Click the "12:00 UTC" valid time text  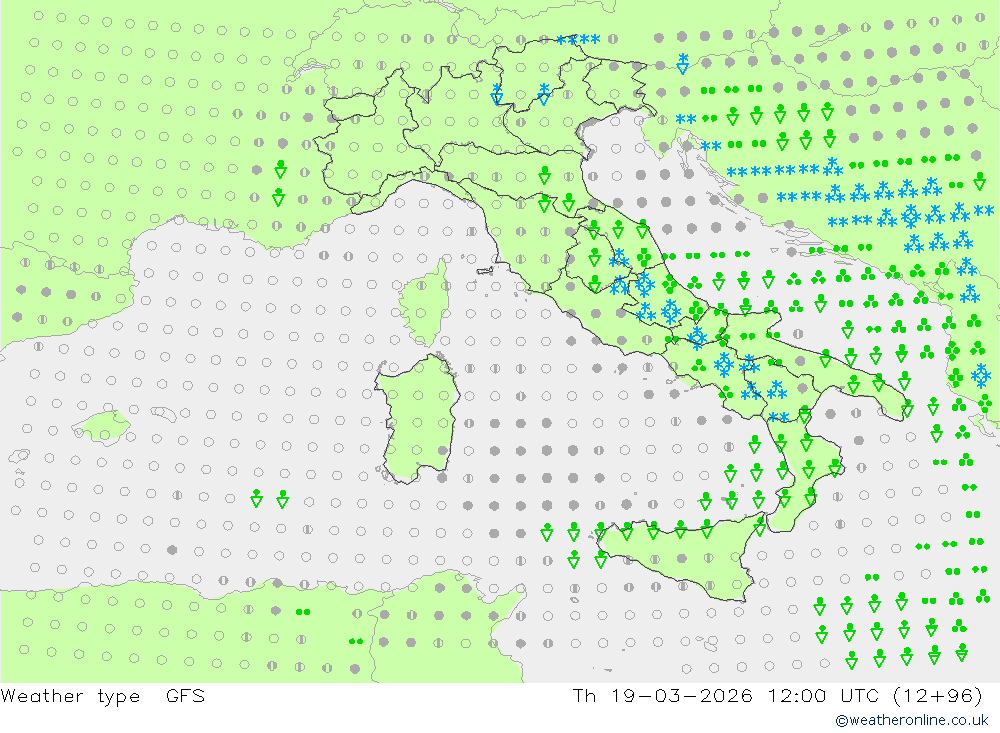pyautogui.click(x=823, y=695)
